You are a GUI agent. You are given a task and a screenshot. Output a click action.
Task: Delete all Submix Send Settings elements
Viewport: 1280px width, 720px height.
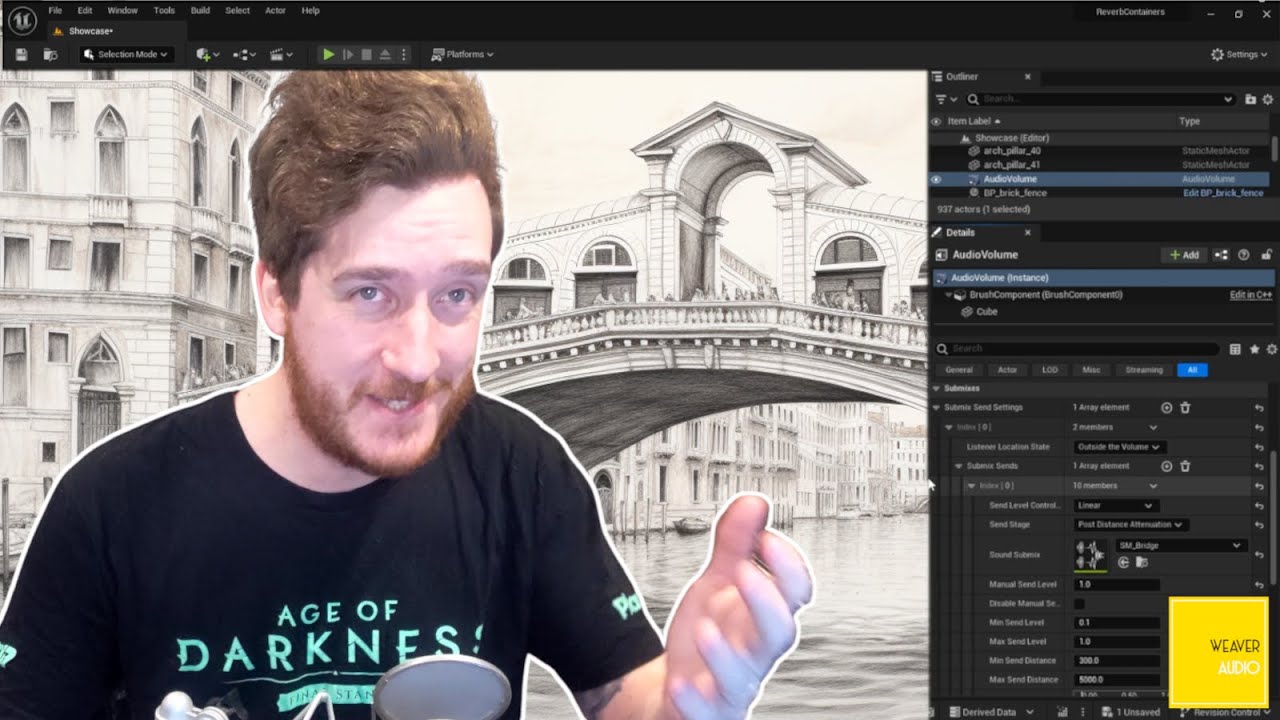1185,408
